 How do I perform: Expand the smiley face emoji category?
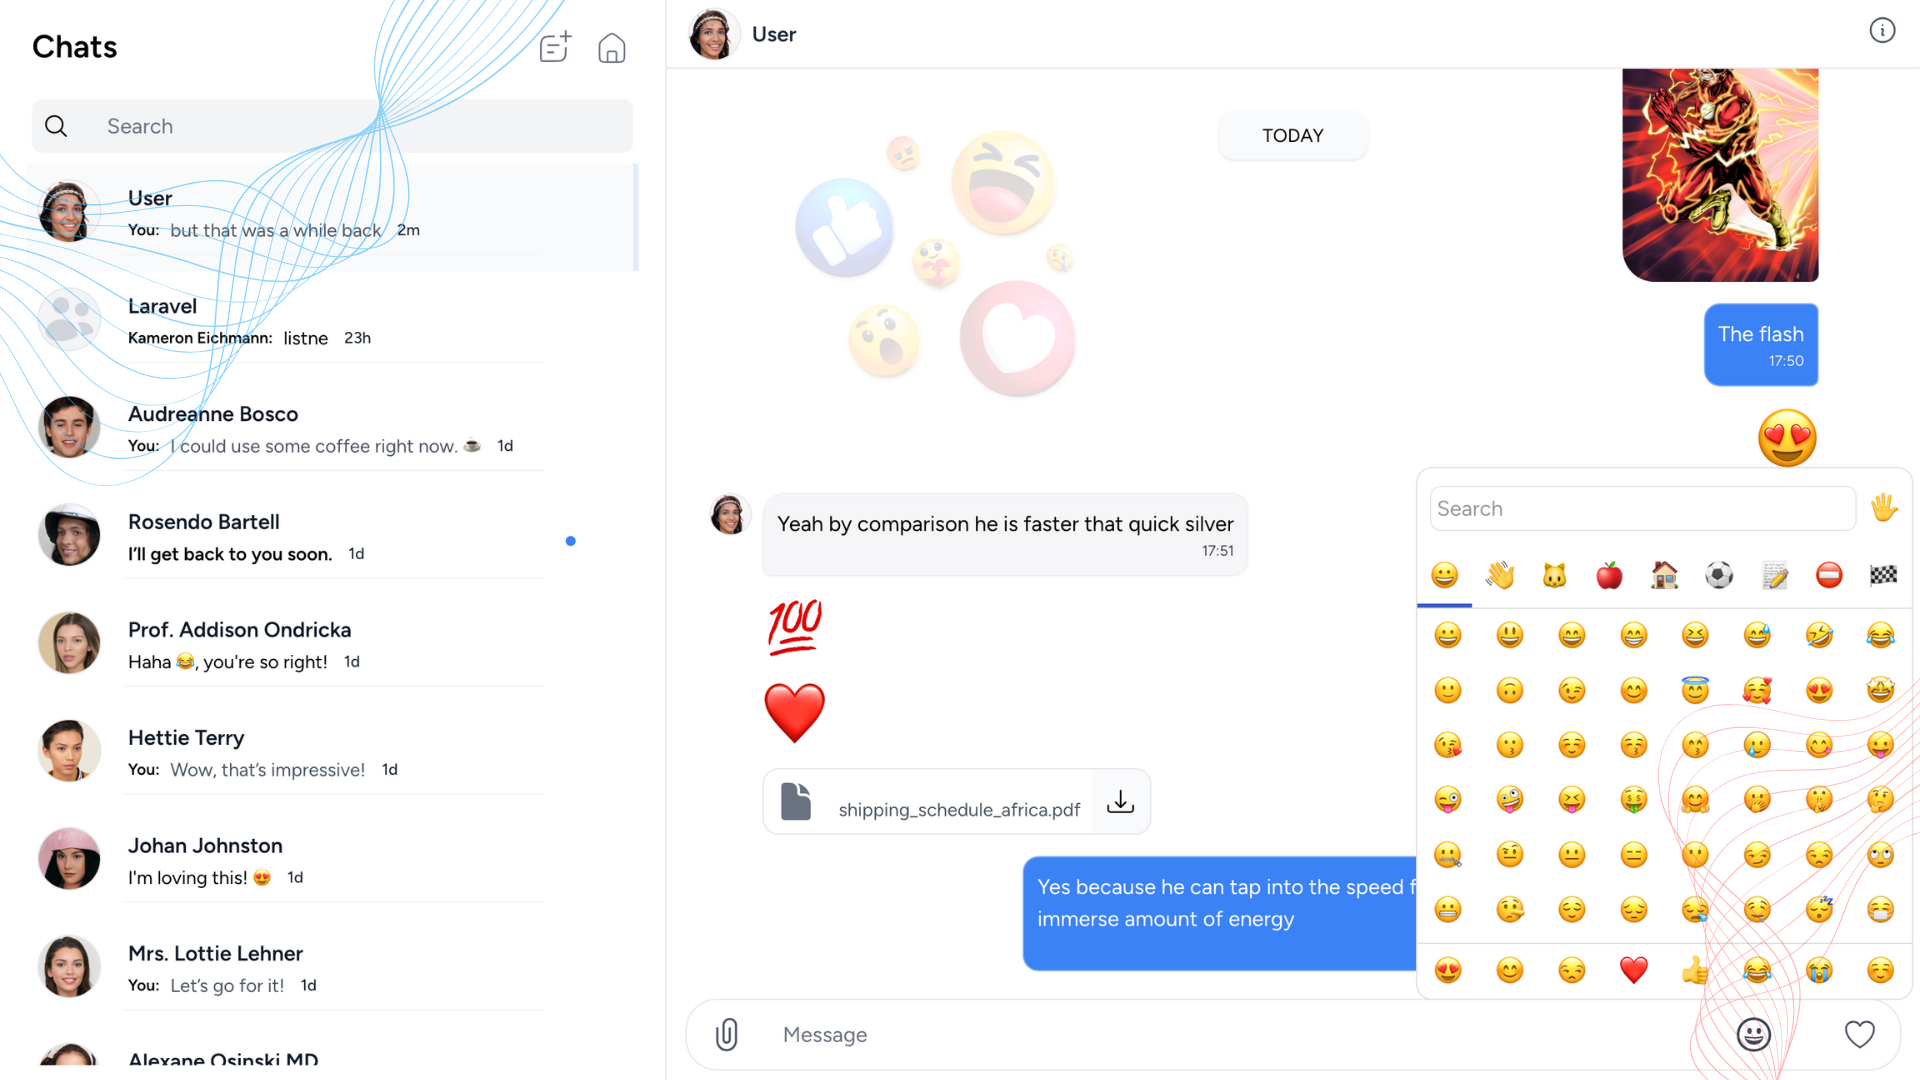[x=1447, y=574]
